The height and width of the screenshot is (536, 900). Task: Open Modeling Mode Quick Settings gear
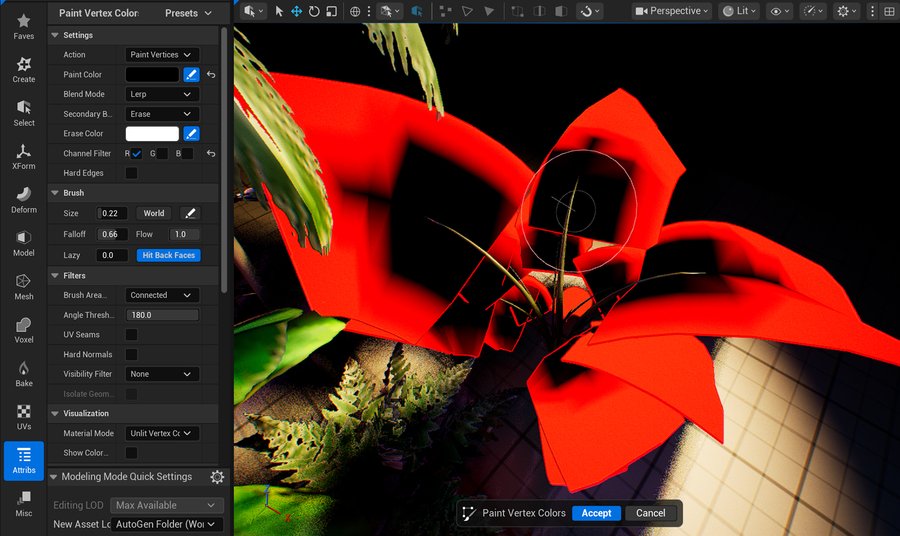click(x=217, y=477)
